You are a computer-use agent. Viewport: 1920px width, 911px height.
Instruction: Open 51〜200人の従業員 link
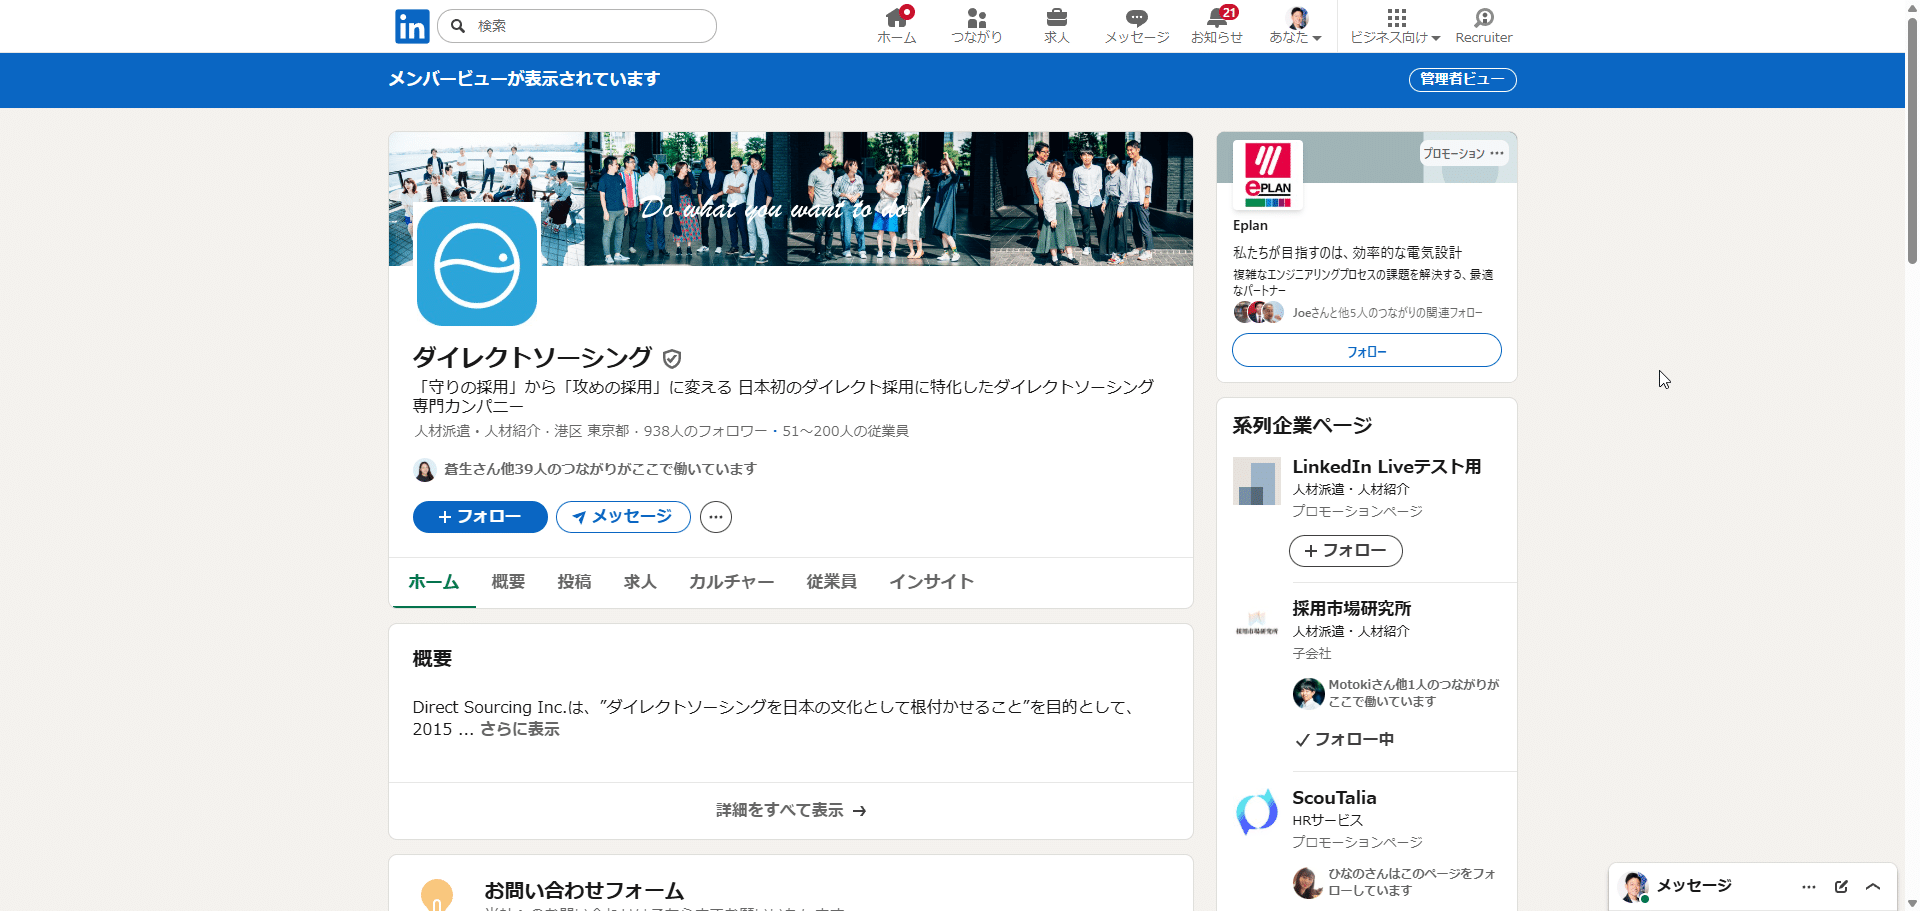coord(845,431)
